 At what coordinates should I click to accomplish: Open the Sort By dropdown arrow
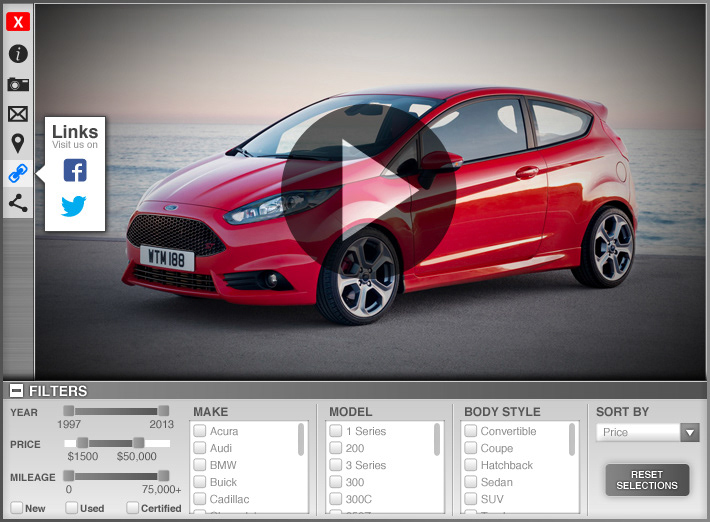click(x=690, y=432)
